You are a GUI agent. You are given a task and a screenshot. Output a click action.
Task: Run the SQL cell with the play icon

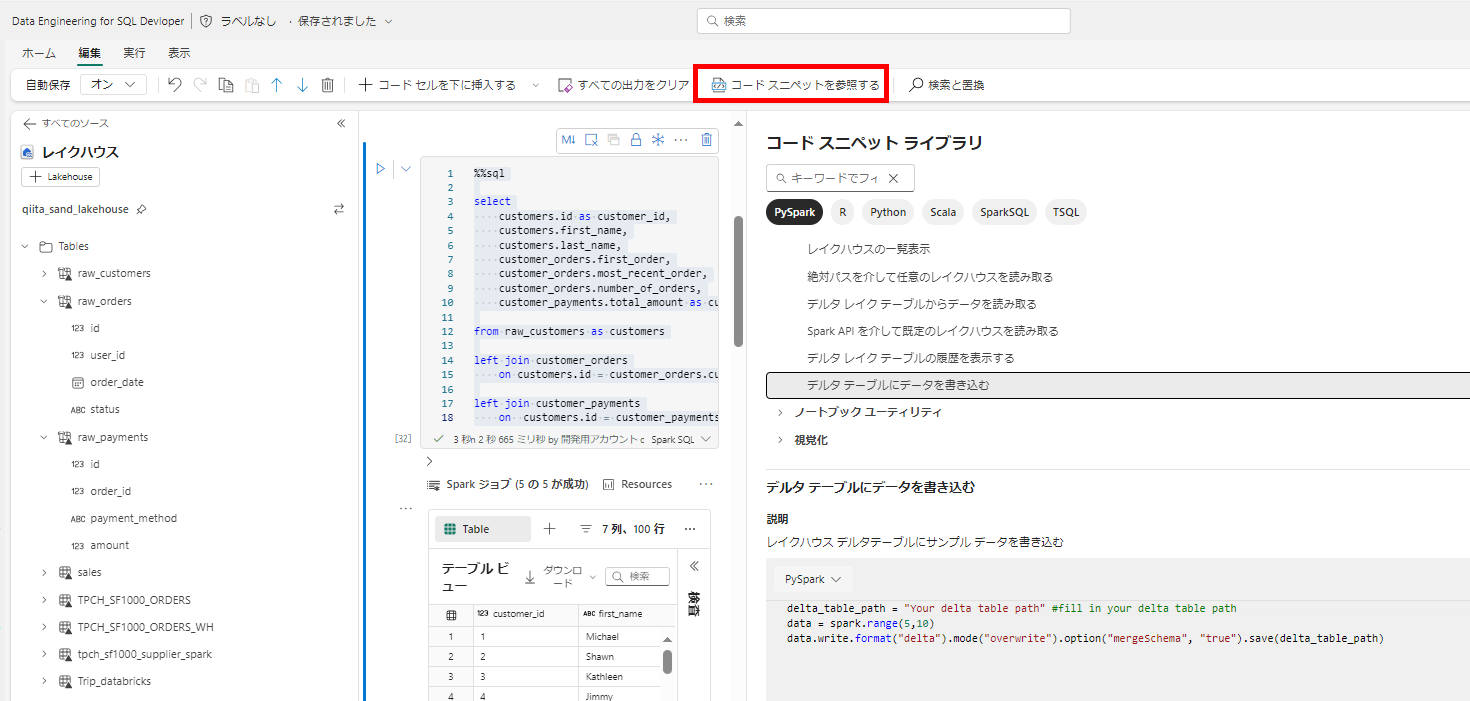pyautogui.click(x=380, y=169)
